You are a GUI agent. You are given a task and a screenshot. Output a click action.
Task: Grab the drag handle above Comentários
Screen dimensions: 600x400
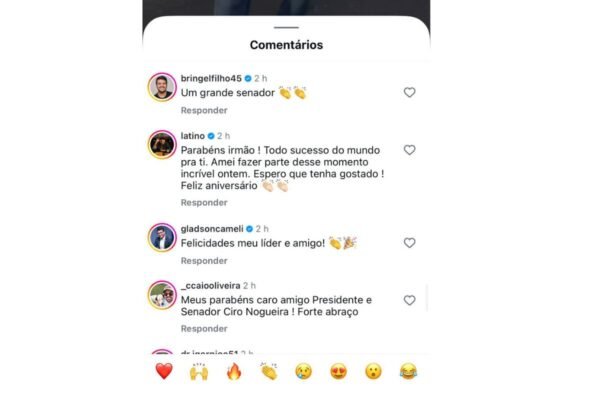tap(286, 27)
